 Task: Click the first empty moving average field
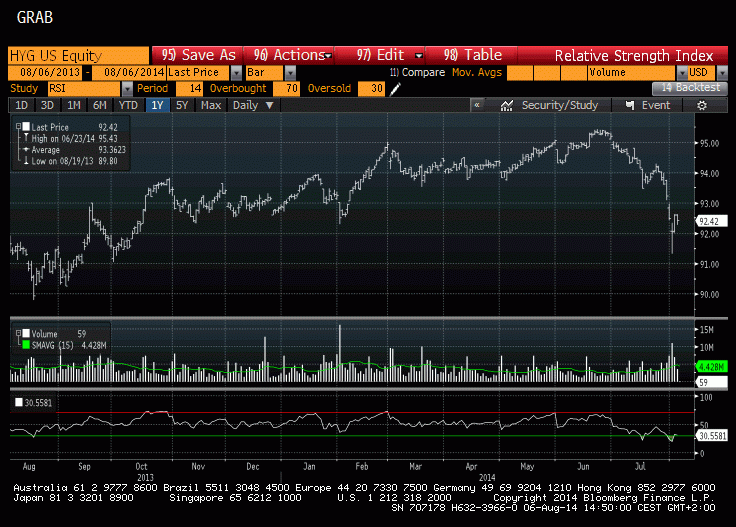[x=520, y=73]
